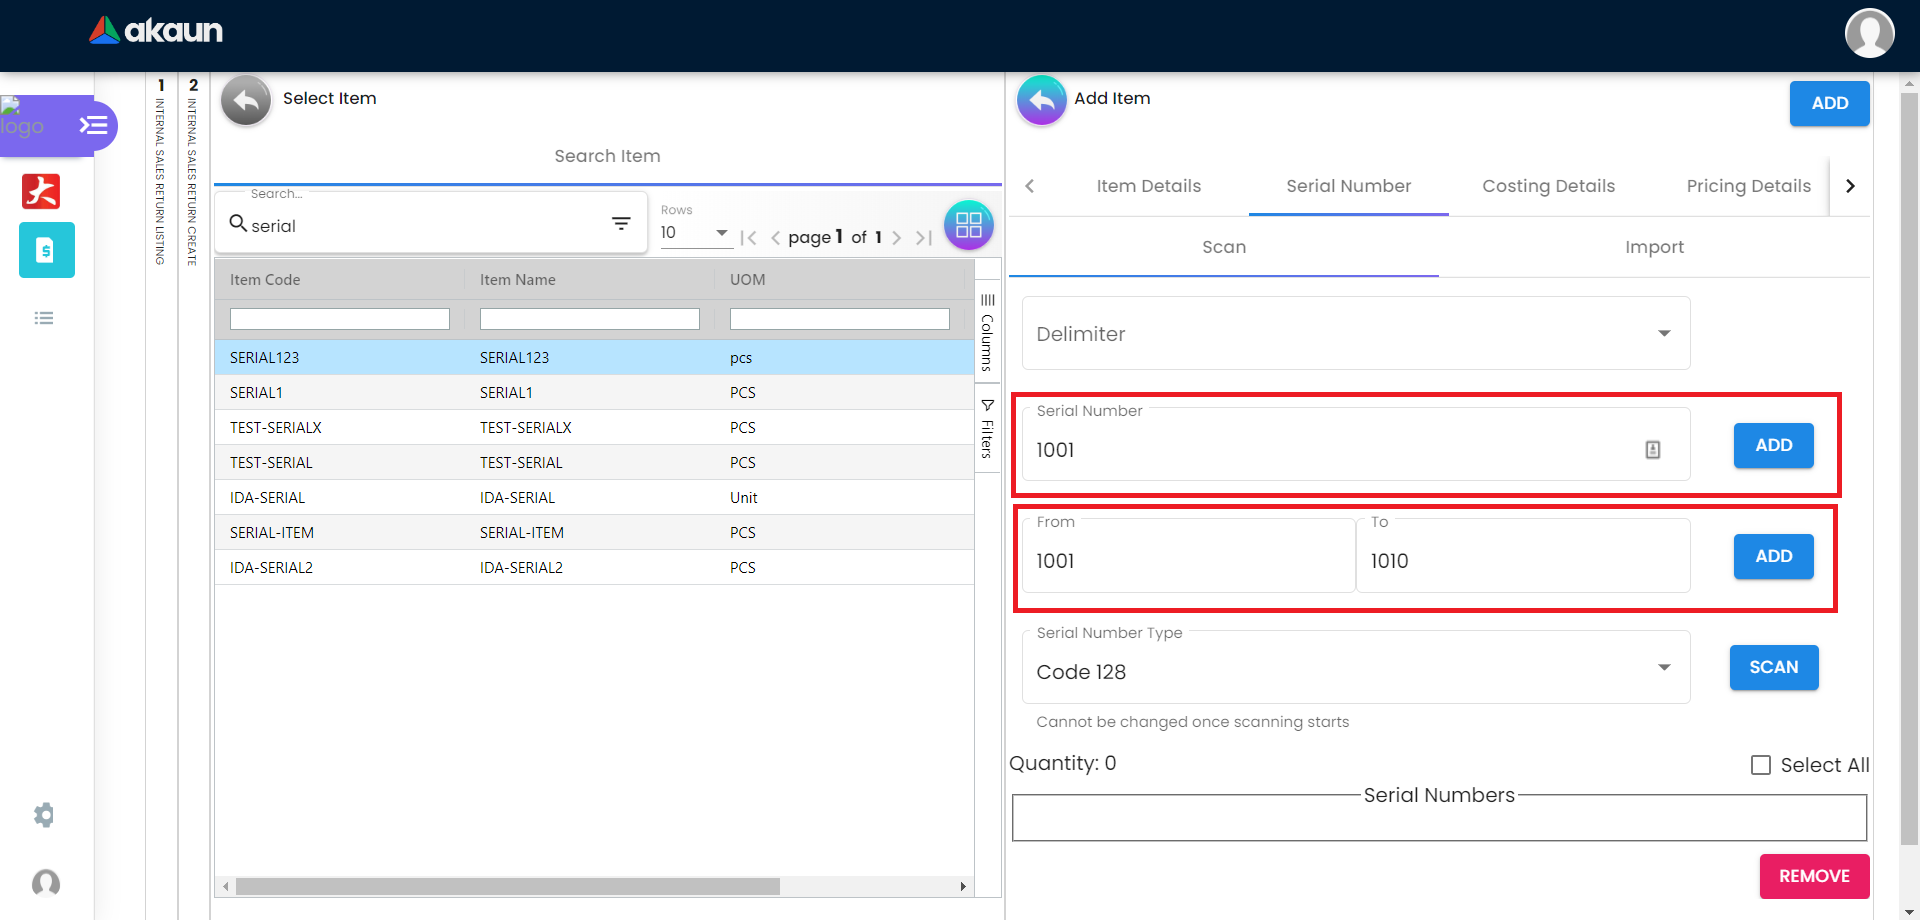Open the grid view toggle icon
Image resolution: width=1920 pixels, height=920 pixels.
(x=968, y=225)
